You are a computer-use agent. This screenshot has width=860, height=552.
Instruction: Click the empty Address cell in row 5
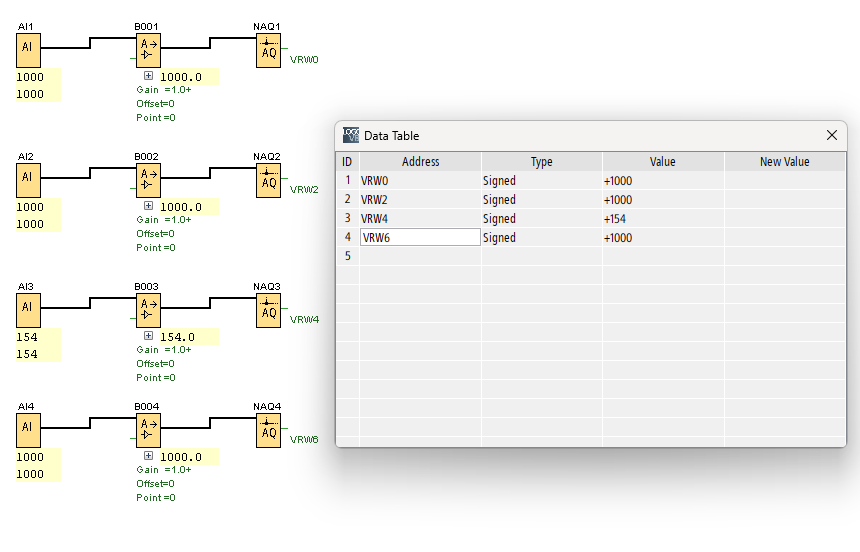tap(420, 257)
